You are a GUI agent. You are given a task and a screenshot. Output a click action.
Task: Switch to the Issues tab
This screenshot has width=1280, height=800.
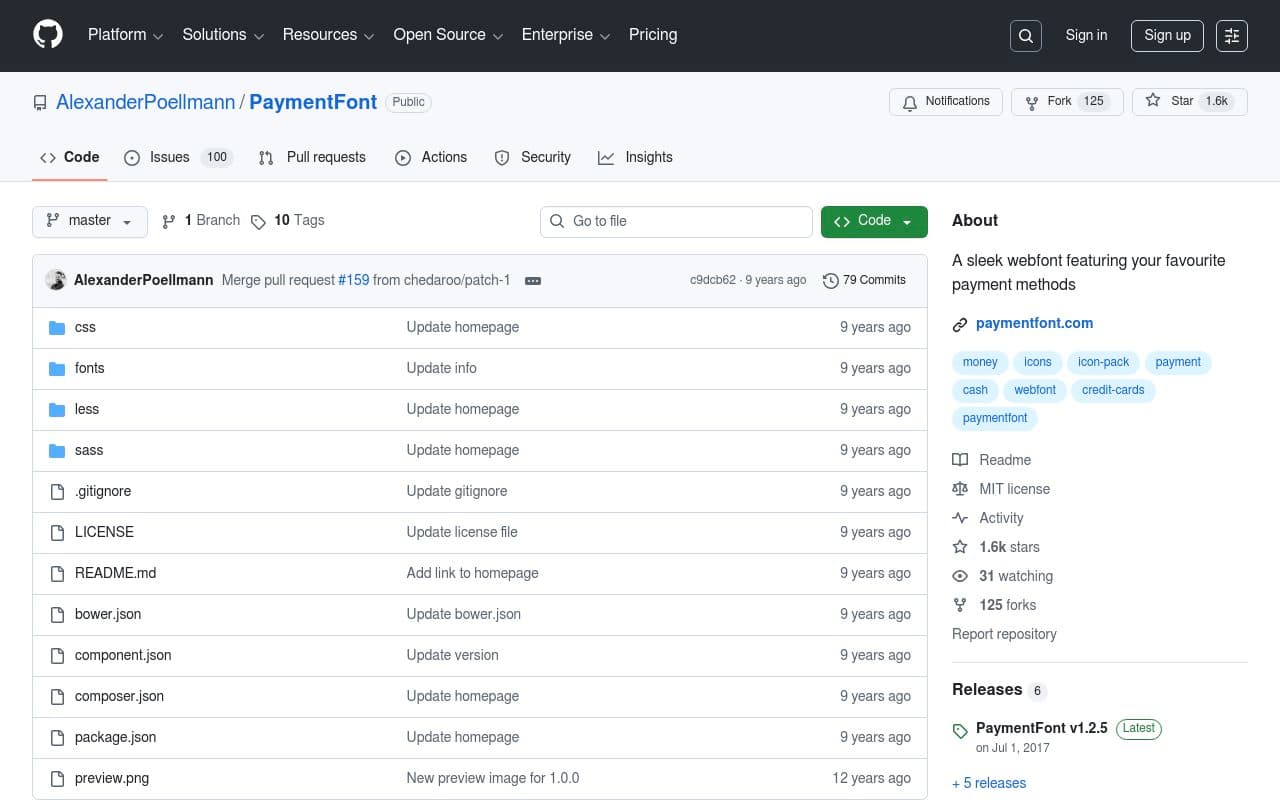169,157
